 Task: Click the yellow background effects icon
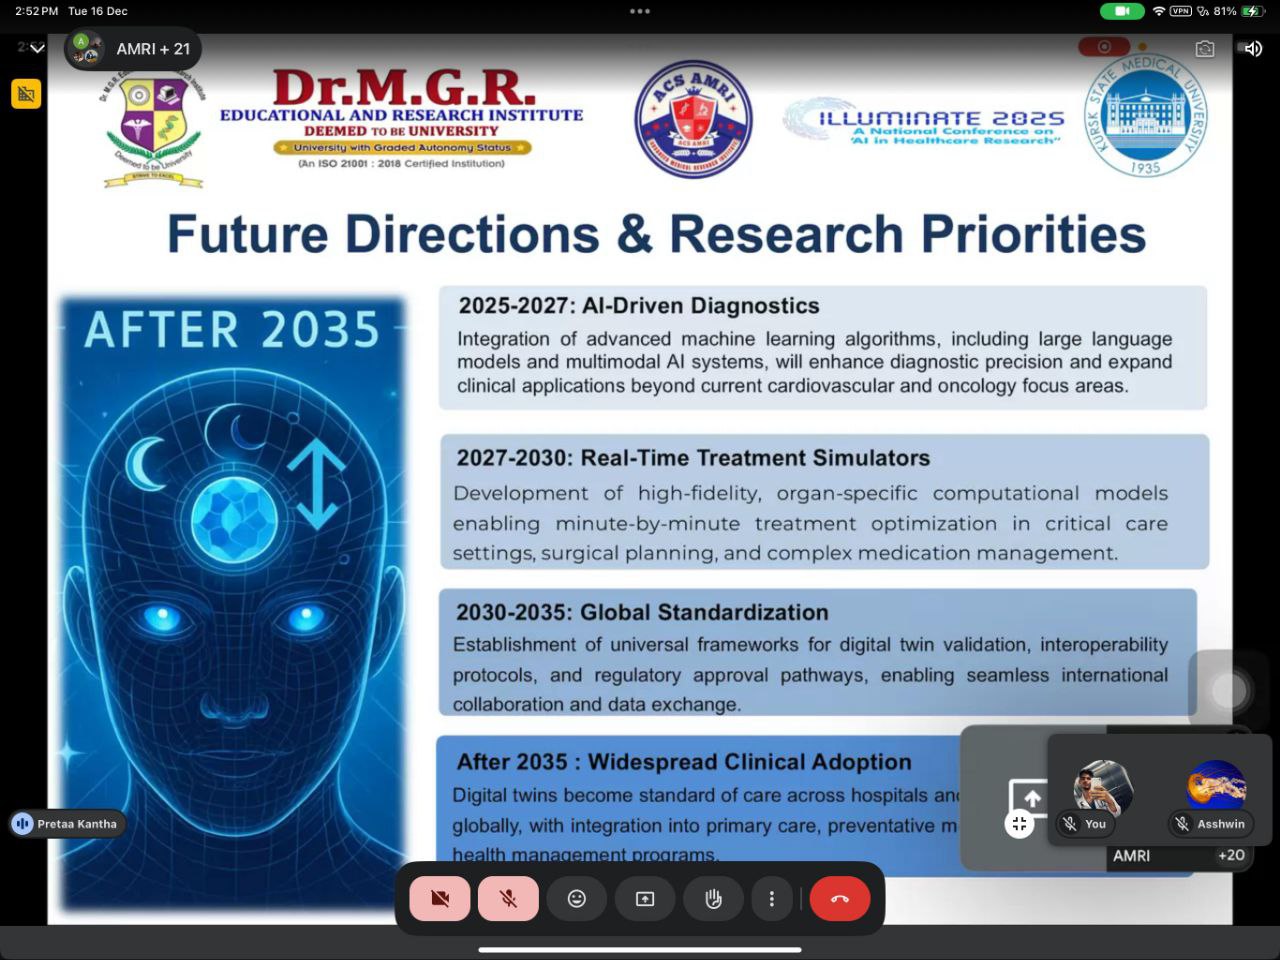26,94
